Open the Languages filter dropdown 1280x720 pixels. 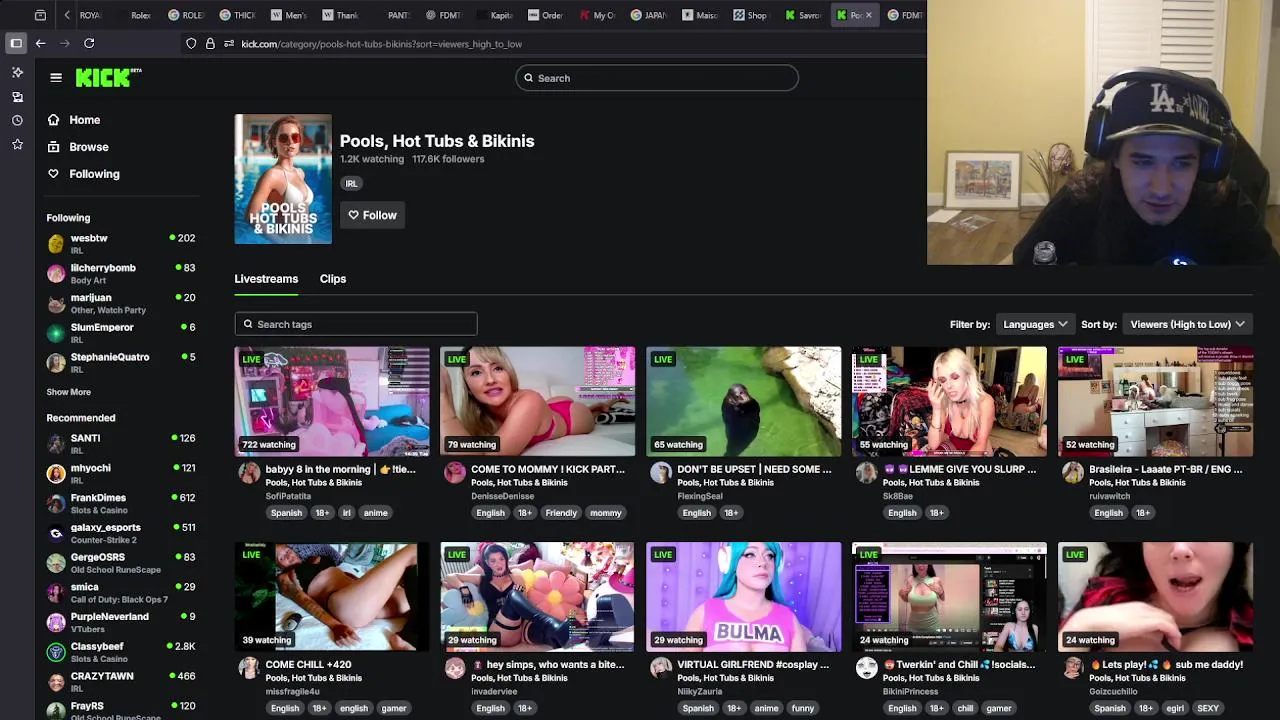(x=1035, y=324)
